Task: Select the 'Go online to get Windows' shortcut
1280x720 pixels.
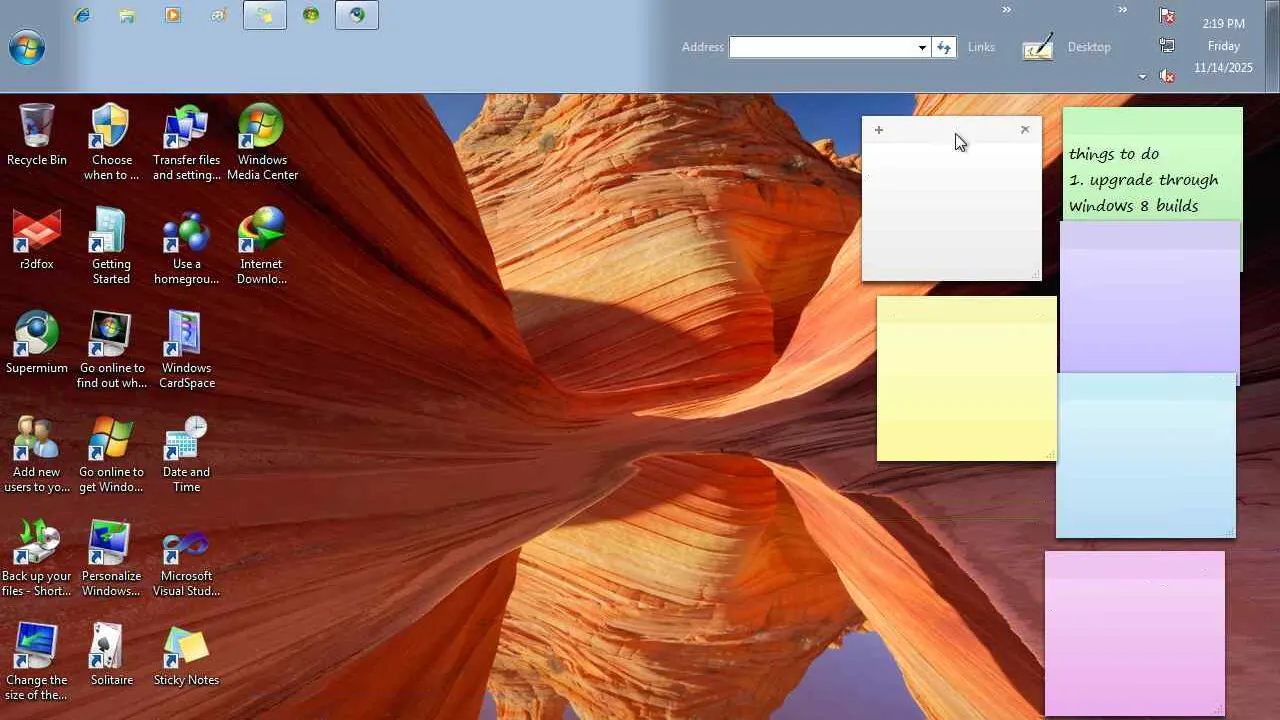Action: (x=111, y=455)
